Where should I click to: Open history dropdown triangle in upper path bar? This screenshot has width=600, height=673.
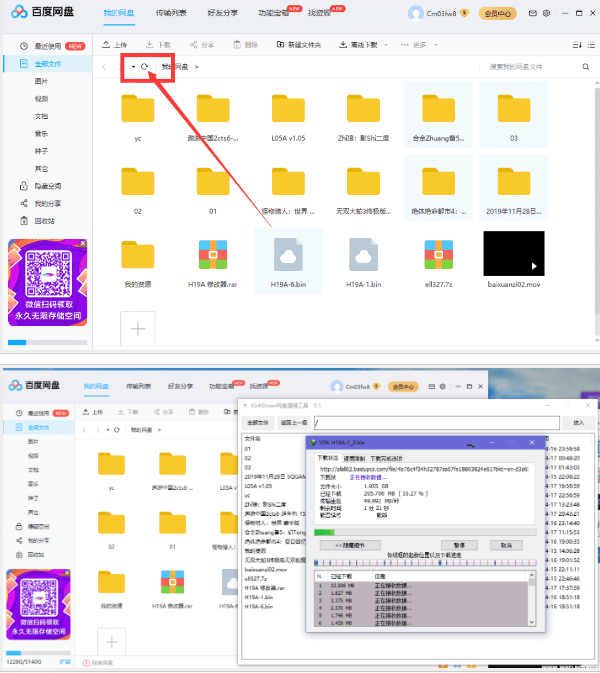(x=133, y=67)
